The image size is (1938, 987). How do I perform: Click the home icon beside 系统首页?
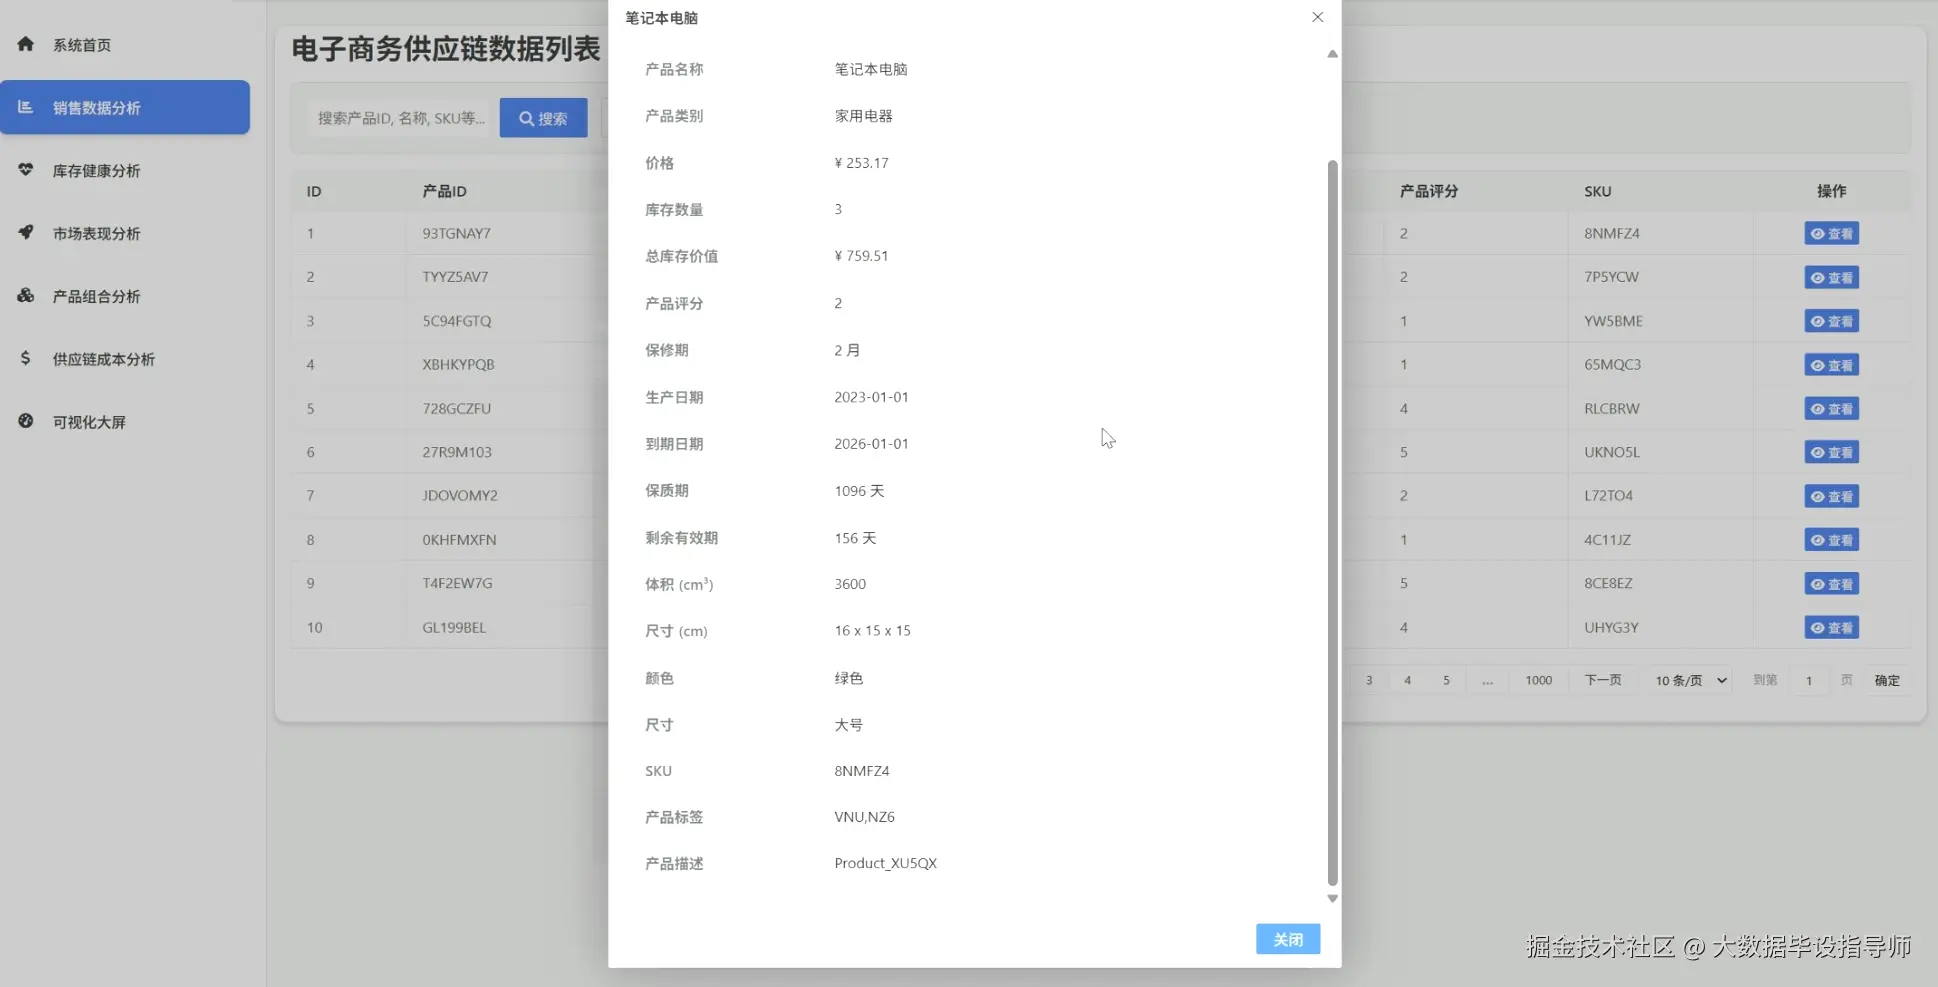tap(25, 44)
